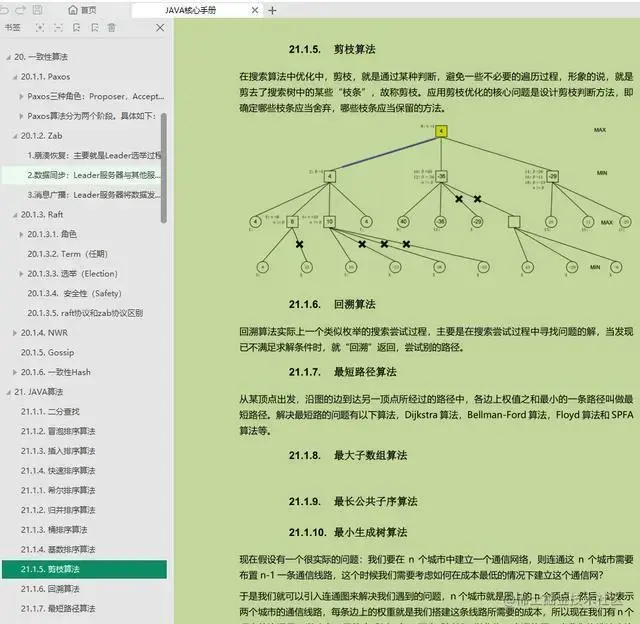Click the delete bookmark trash icon
The width and height of the screenshot is (640, 624).
coord(111,27)
